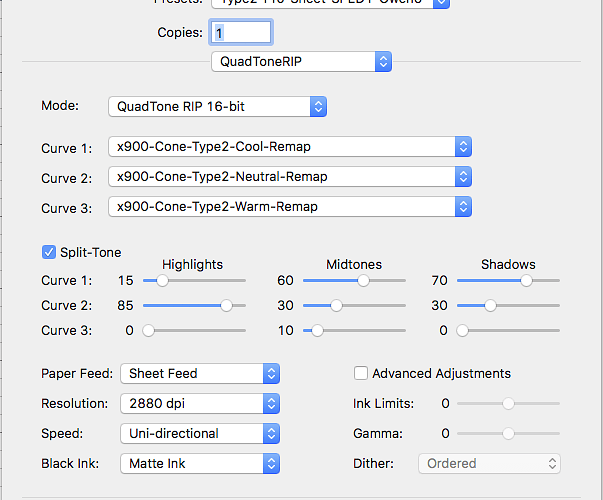Open the Resolution dropdown showing 2880 dpi
Screen dimensions: 603x500
point(200,403)
